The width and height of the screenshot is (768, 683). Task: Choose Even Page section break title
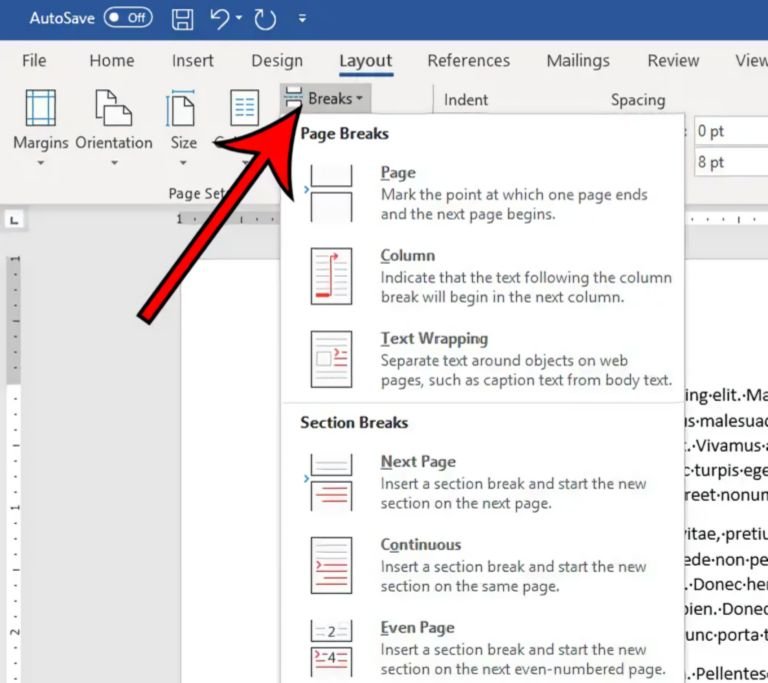tap(417, 628)
